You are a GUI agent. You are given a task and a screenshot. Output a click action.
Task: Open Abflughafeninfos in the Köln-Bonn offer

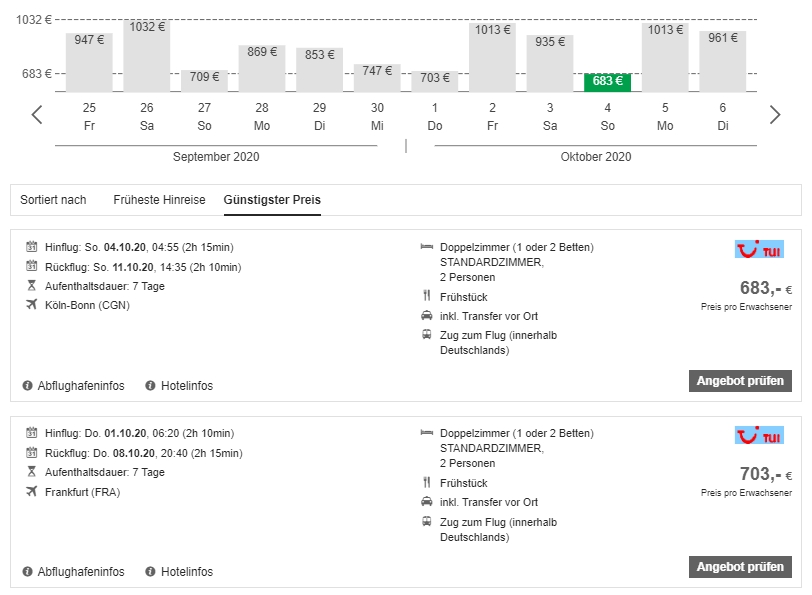click(x=81, y=386)
